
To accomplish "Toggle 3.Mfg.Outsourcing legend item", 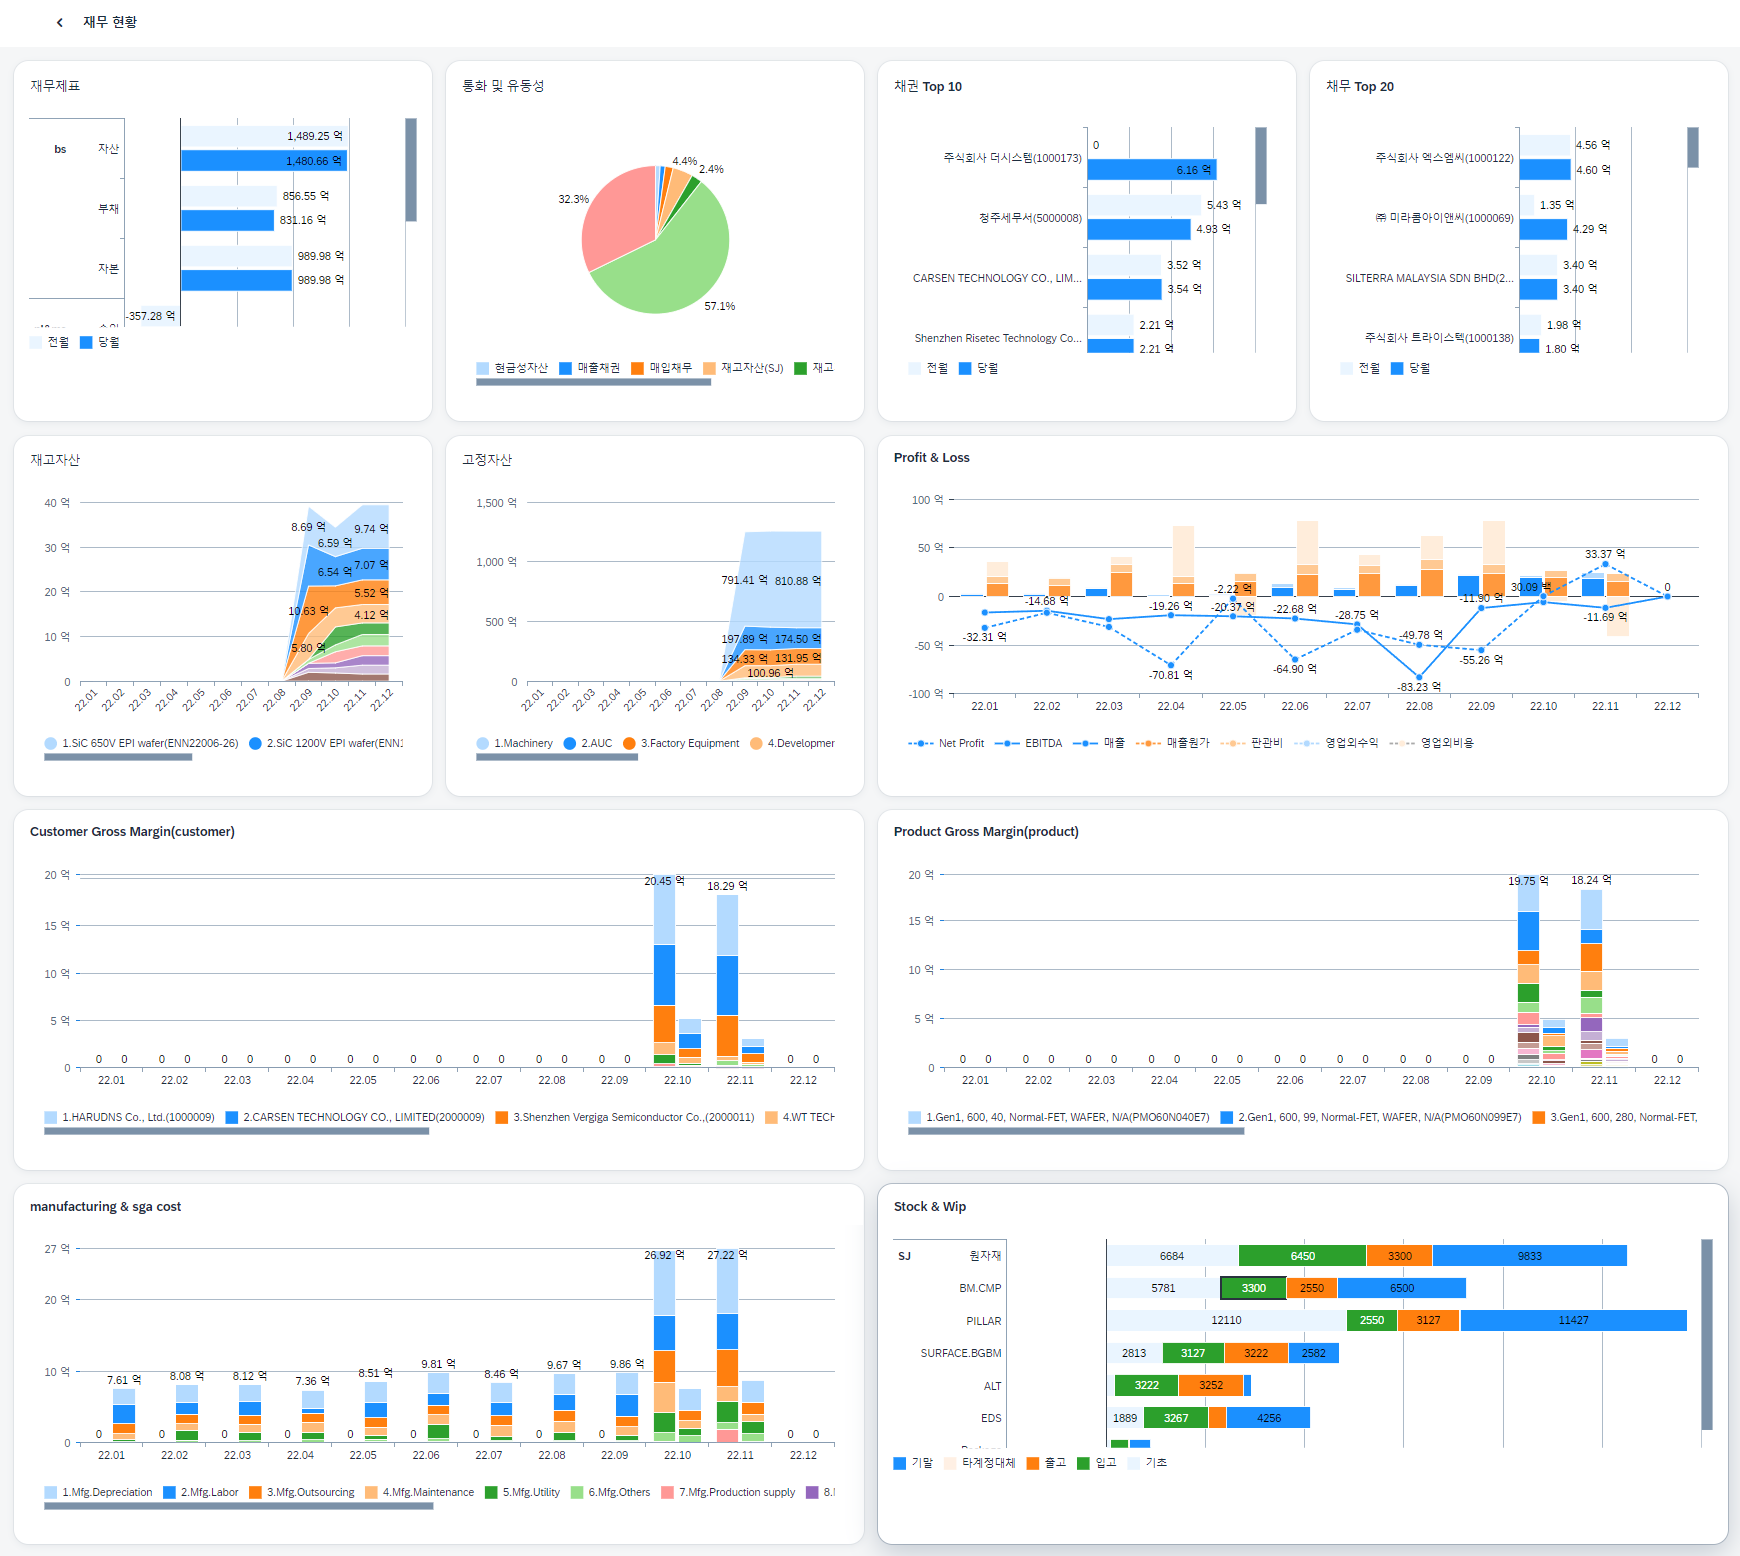I will (x=302, y=1492).
